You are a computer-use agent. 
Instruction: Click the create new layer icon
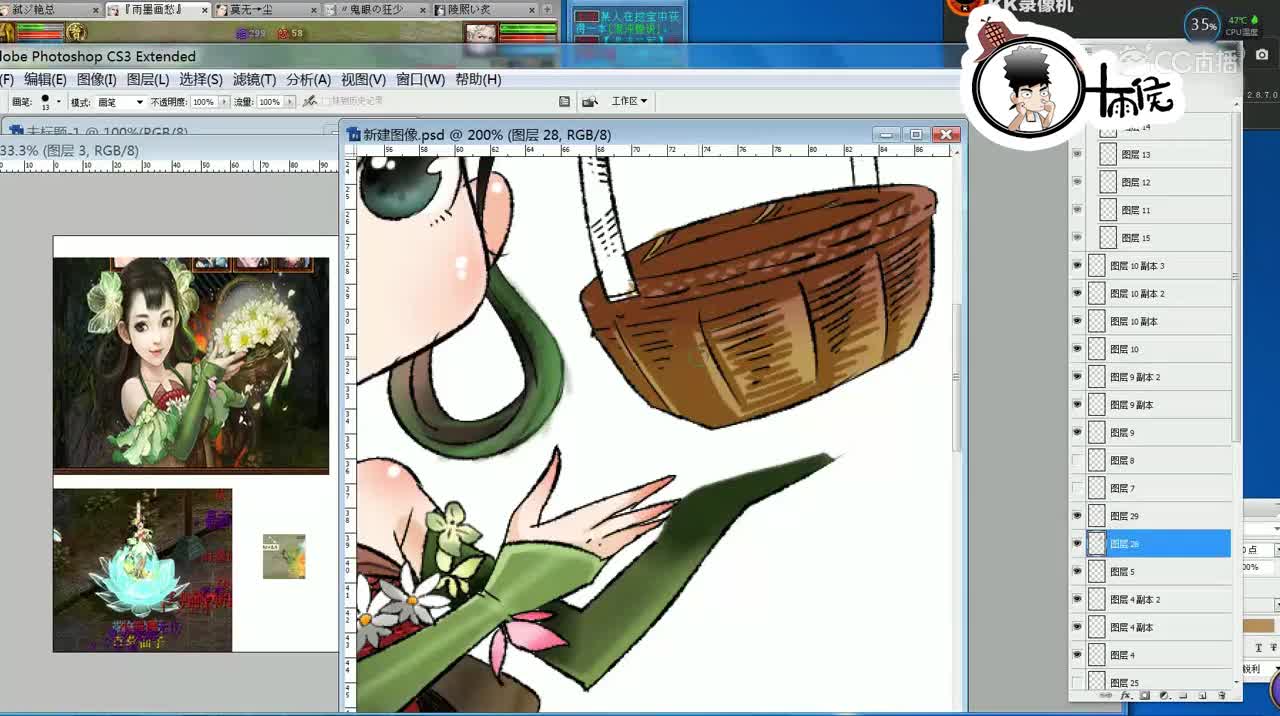pyautogui.click(x=1202, y=695)
